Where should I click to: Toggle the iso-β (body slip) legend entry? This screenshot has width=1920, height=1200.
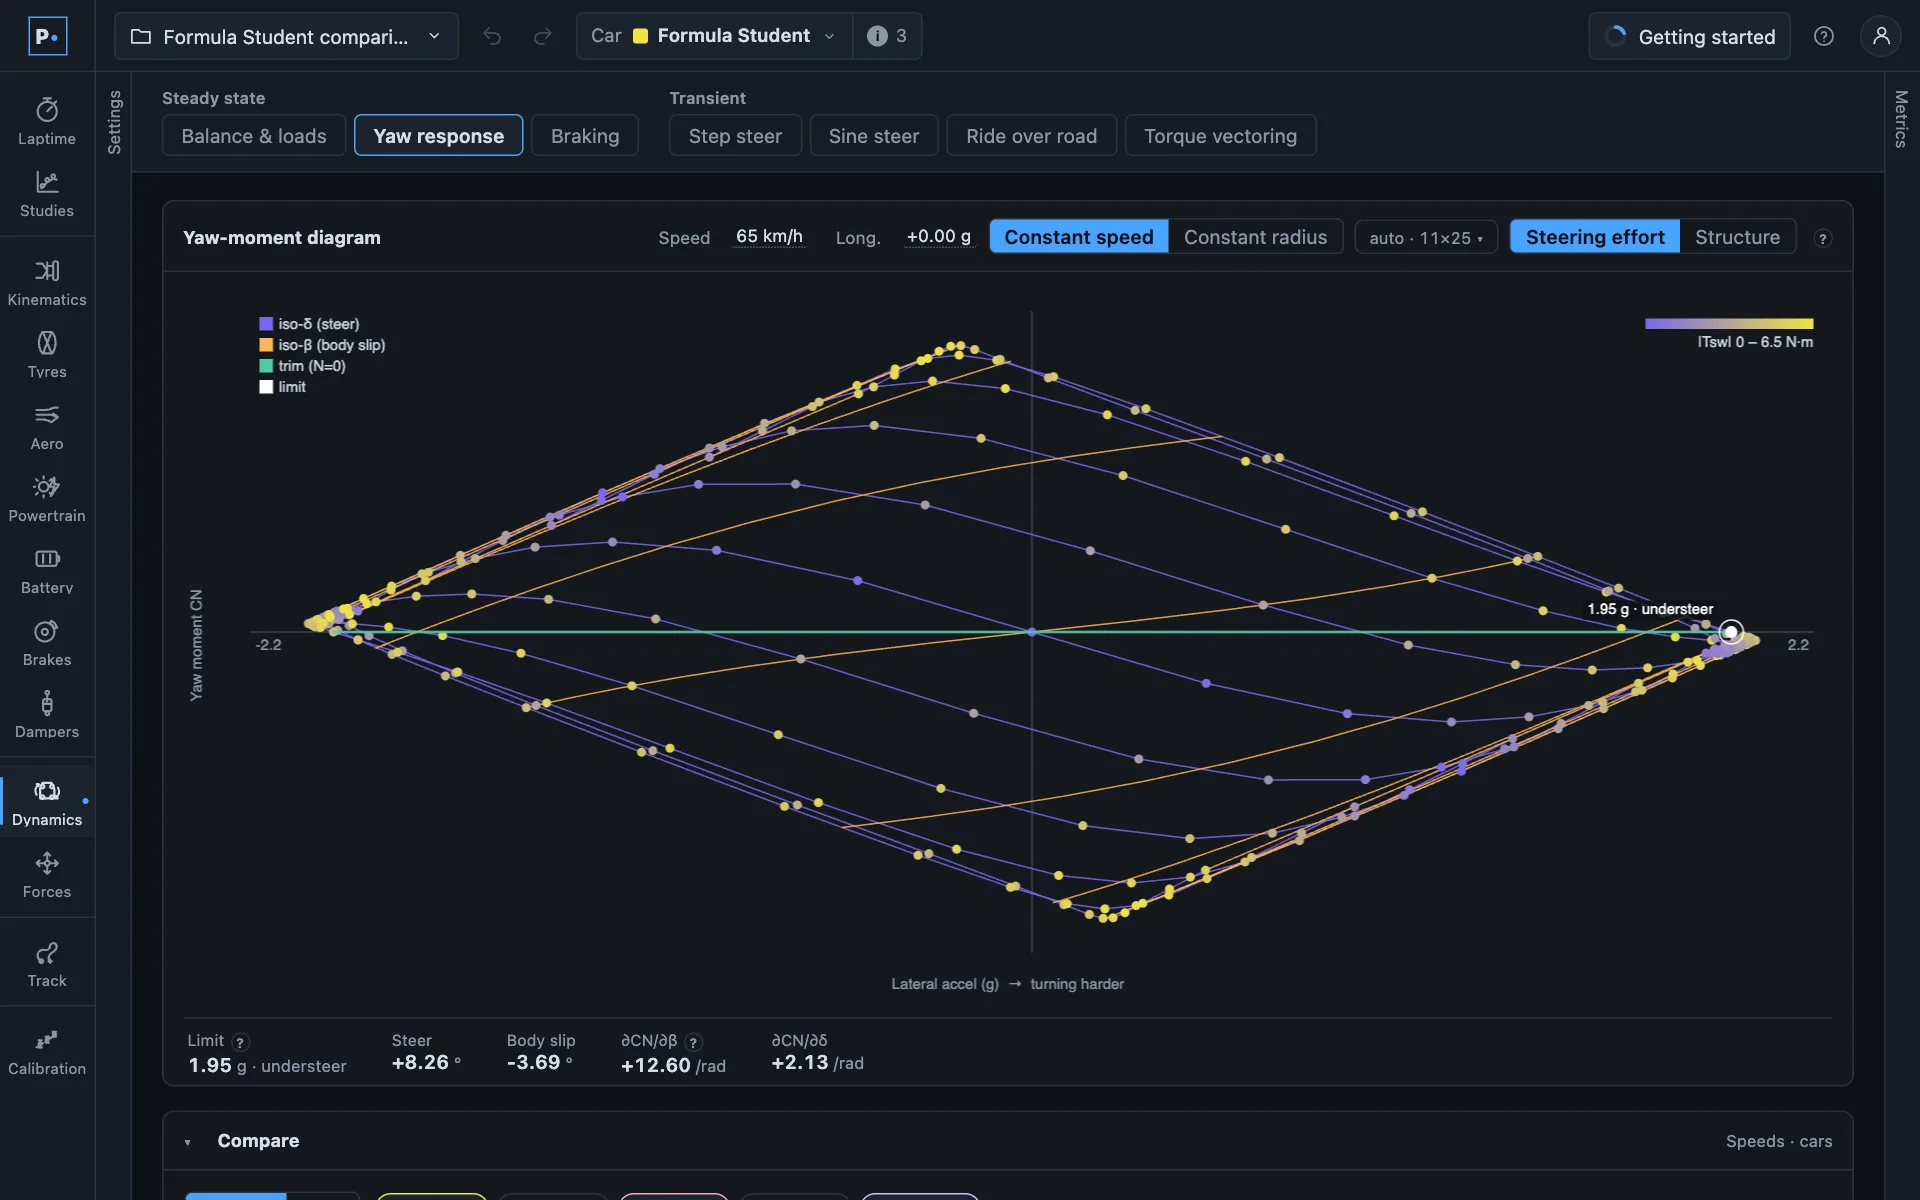click(322, 345)
